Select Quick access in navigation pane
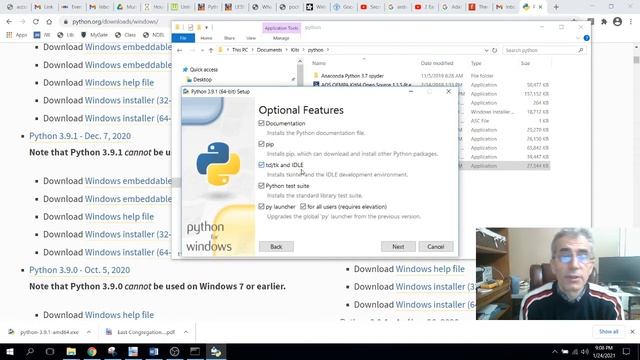 tap(203, 70)
